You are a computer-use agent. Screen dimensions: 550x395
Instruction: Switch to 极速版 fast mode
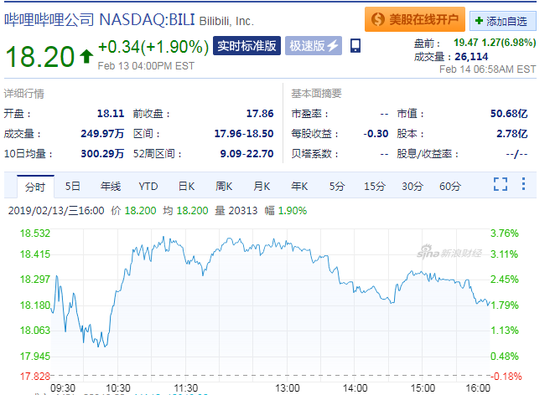coord(313,46)
